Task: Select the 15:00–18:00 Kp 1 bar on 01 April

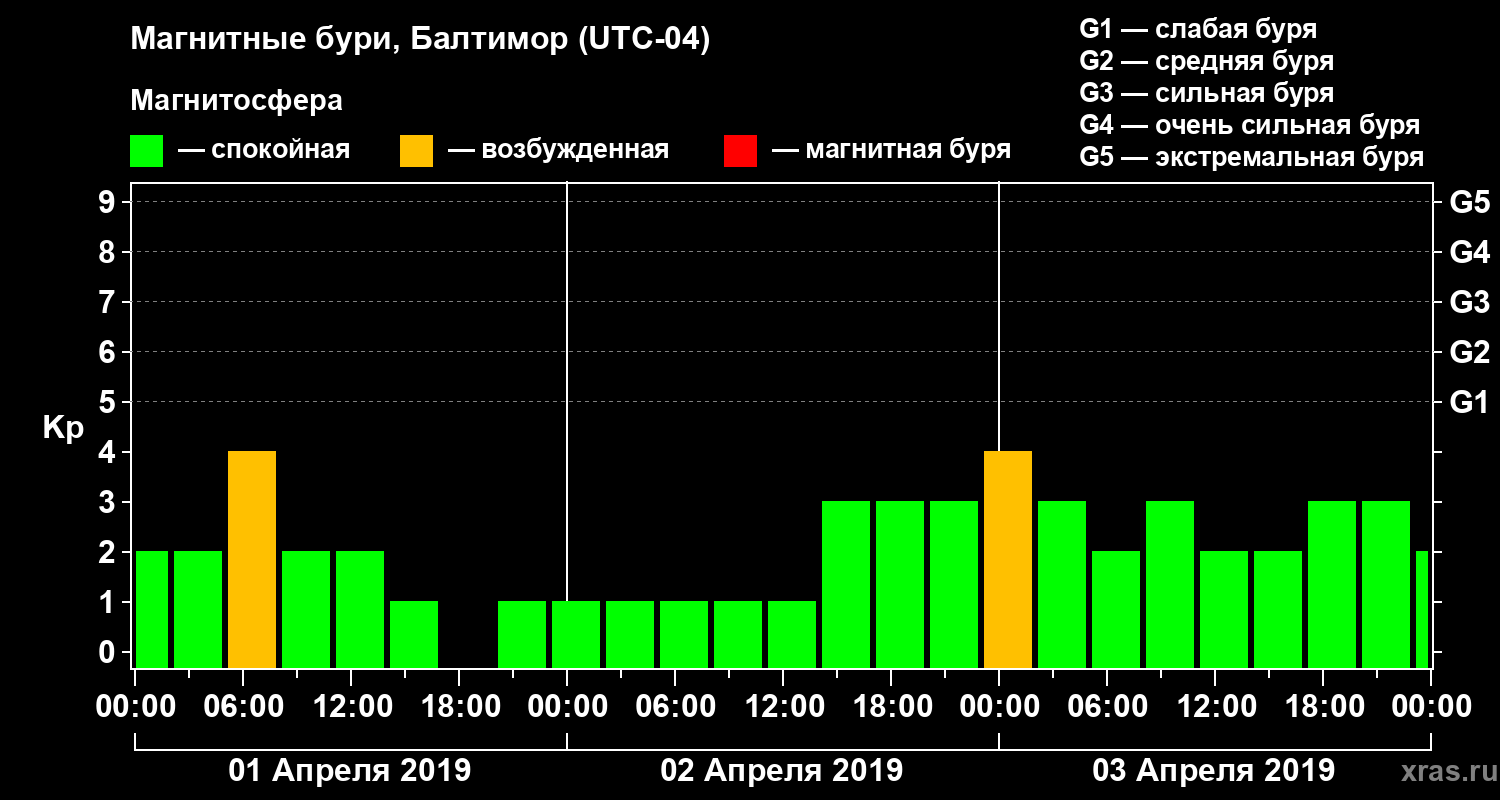Action: pyautogui.click(x=414, y=635)
